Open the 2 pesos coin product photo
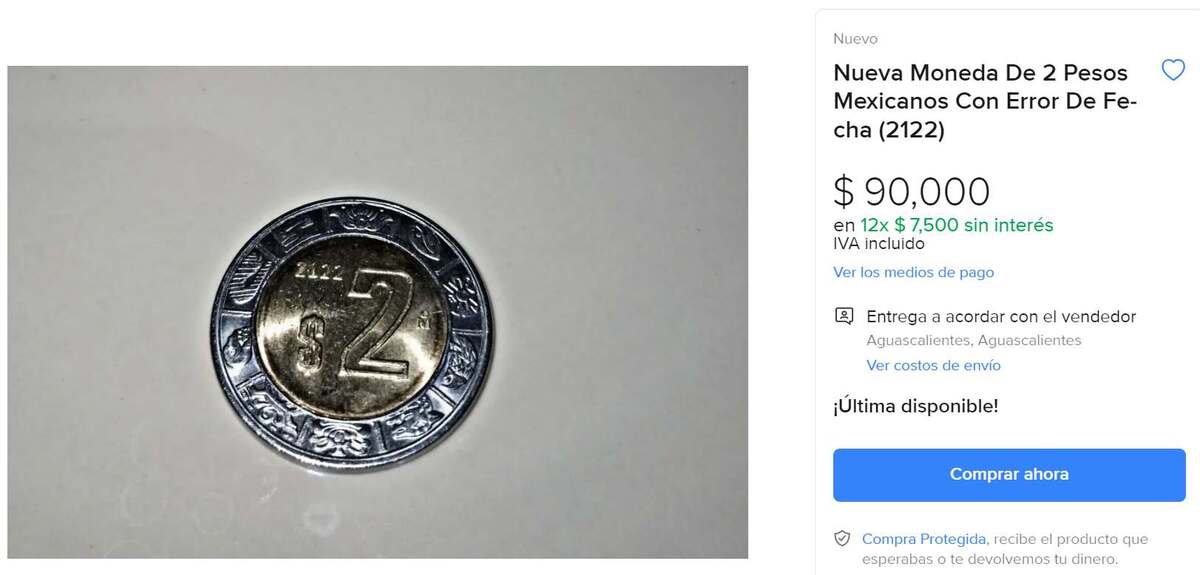 [377, 312]
